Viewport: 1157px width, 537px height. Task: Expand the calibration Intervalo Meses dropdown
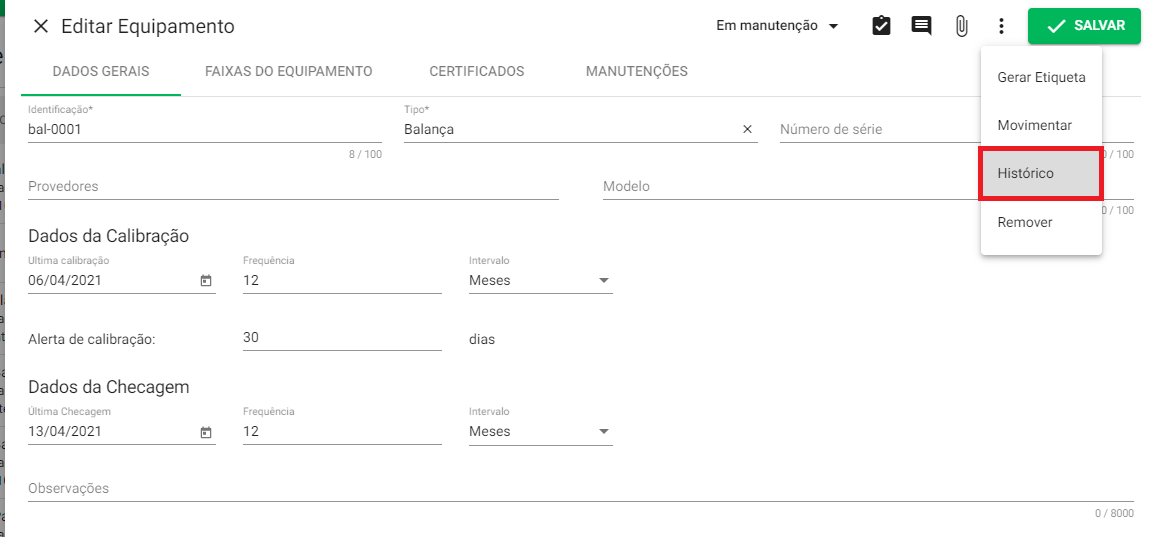(x=541, y=280)
